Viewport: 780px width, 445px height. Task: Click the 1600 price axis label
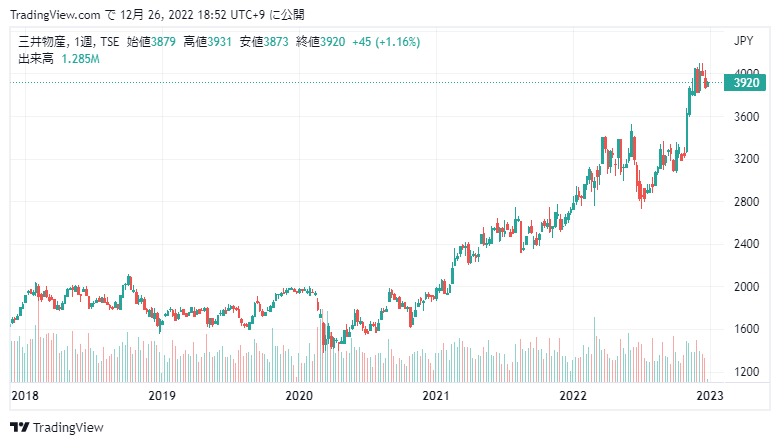point(747,329)
